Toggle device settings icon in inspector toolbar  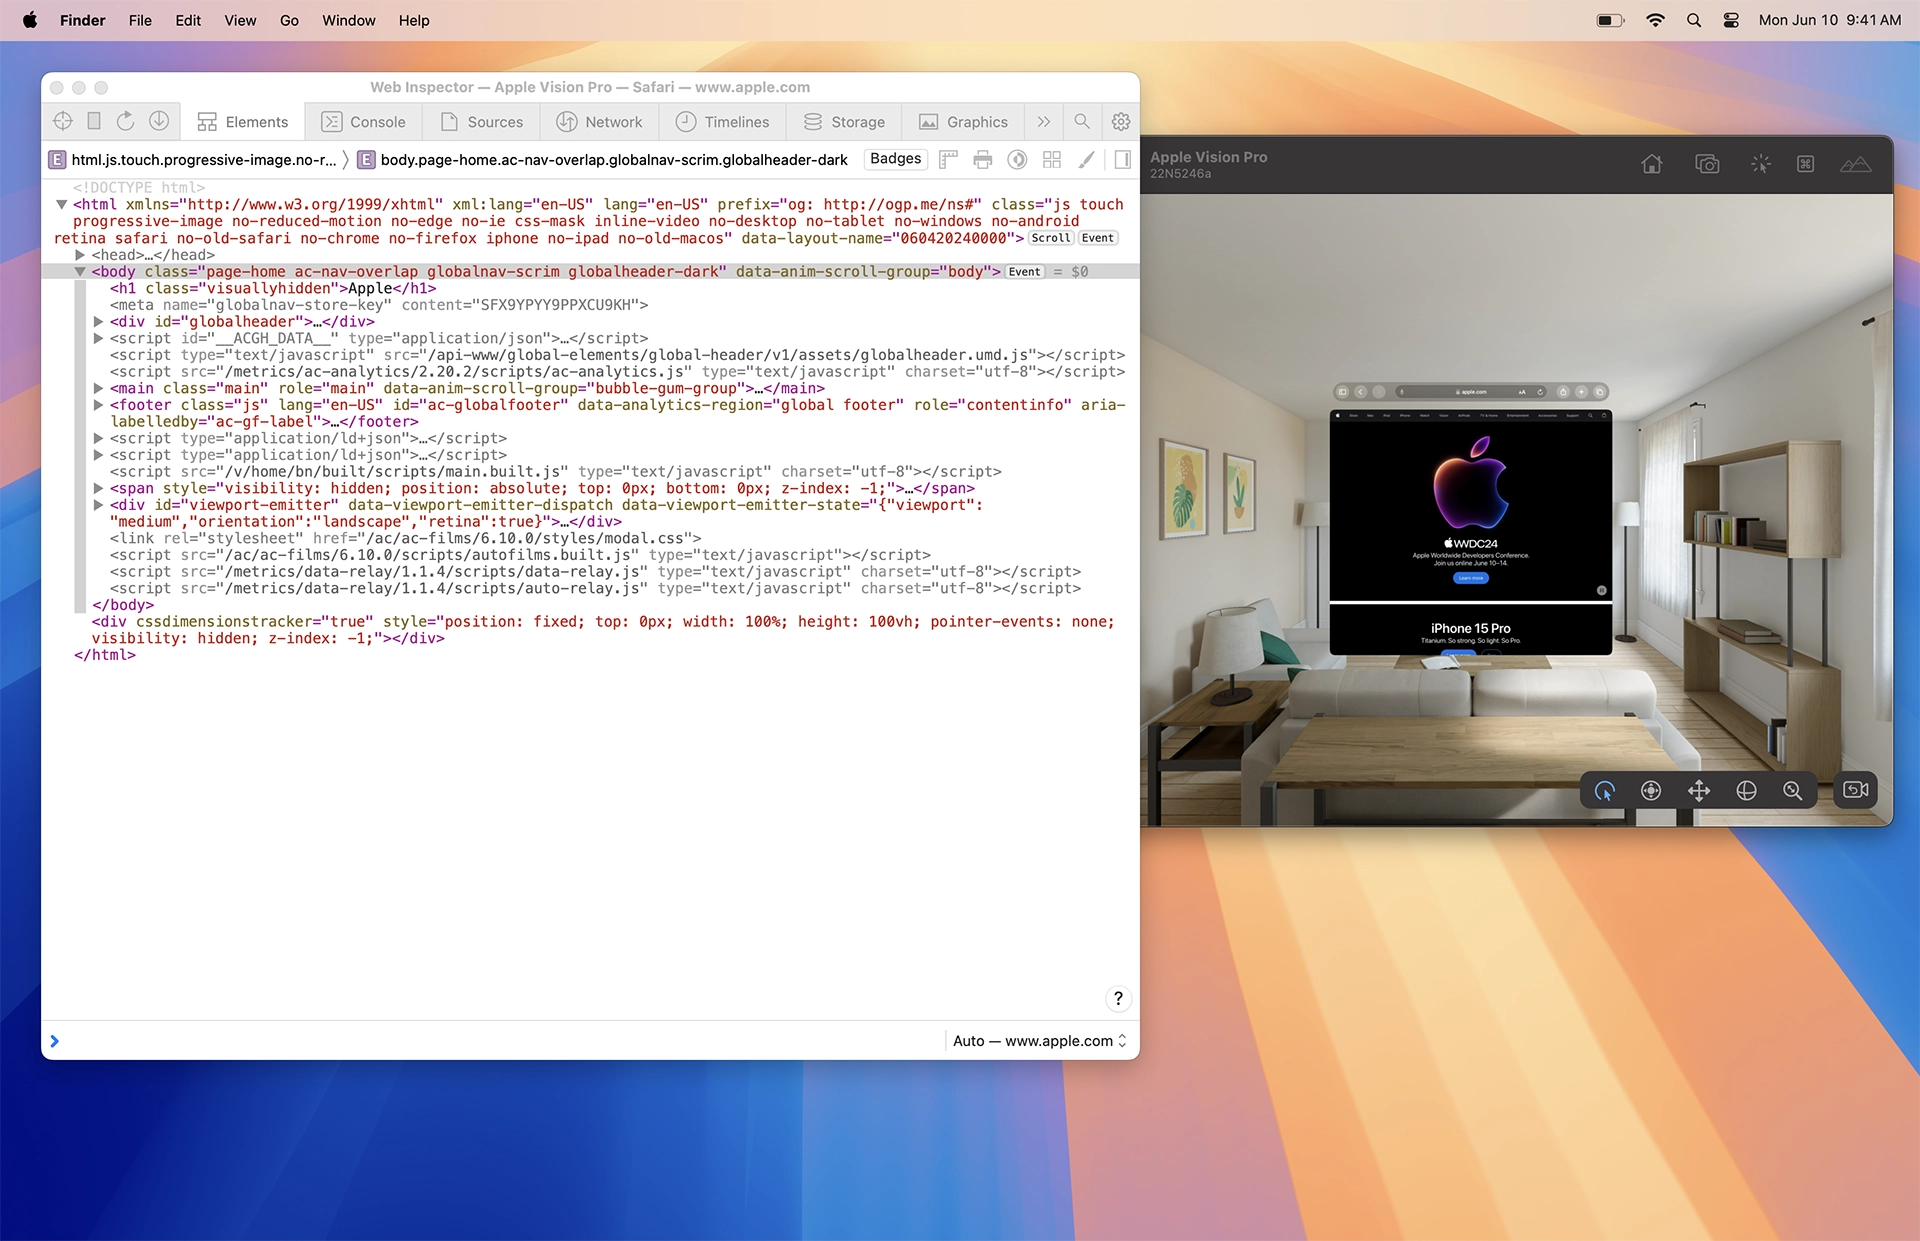pyautogui.click(x=94, y=121)
